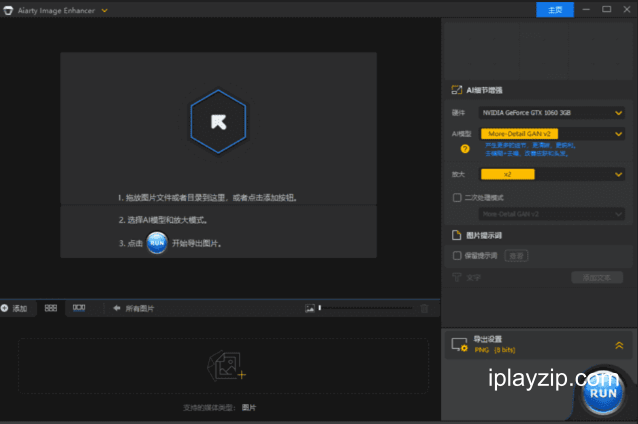Viewport: 638px width, 424px height.
Task: Open the Aiarty Image Enhancer title menu arrow
Action: 105,11
